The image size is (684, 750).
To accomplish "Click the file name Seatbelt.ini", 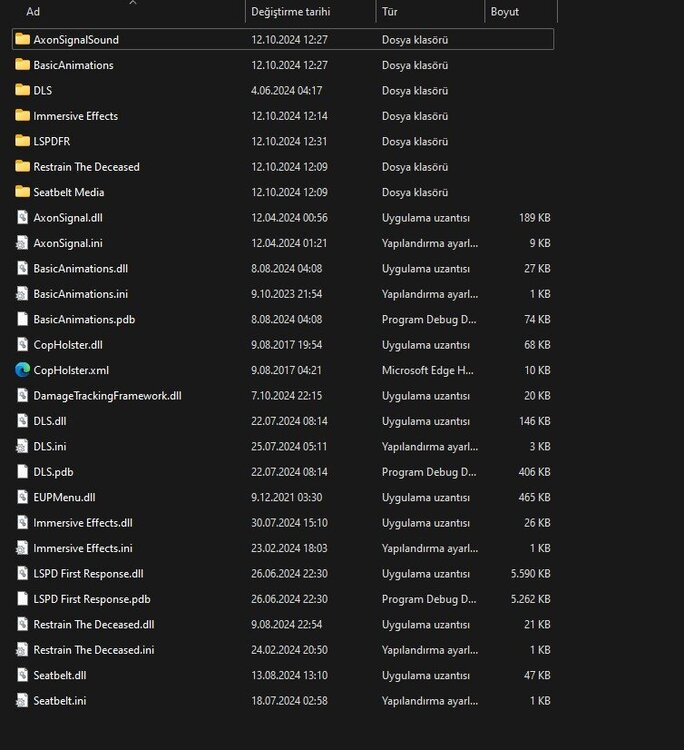I will click(x=60, y=701).
